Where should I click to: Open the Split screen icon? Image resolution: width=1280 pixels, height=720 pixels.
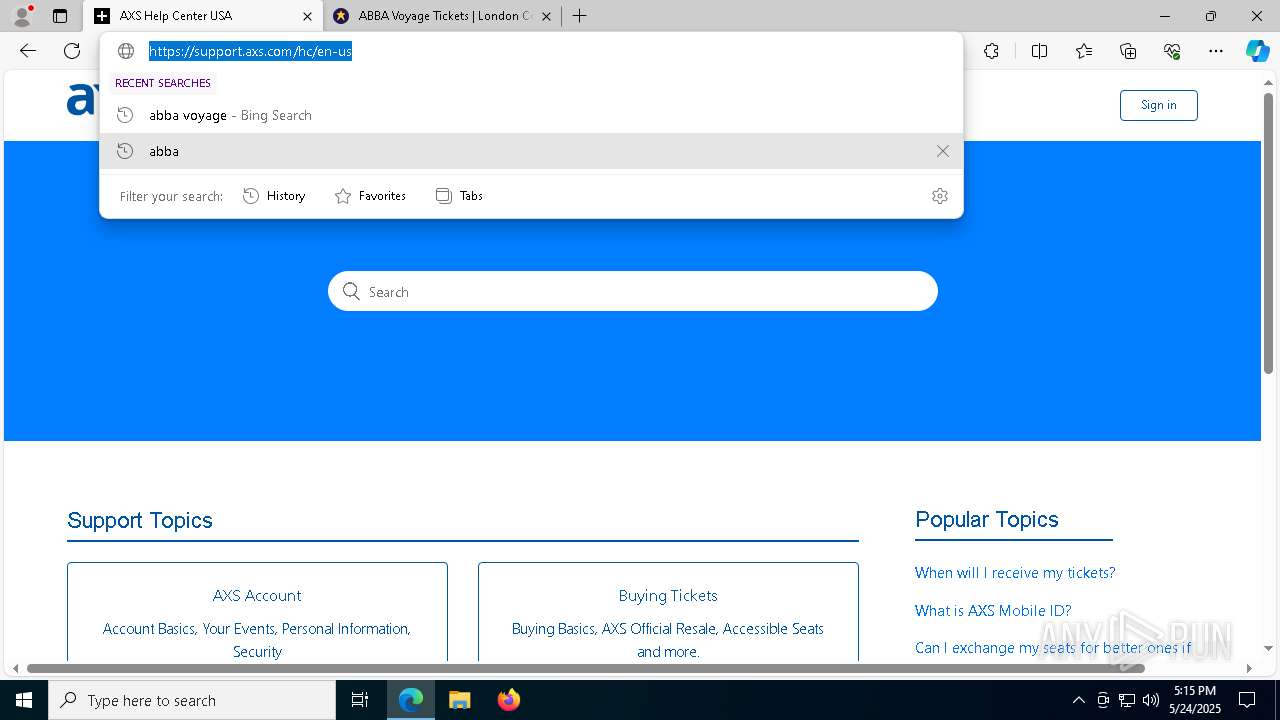tap(1039, 51)
